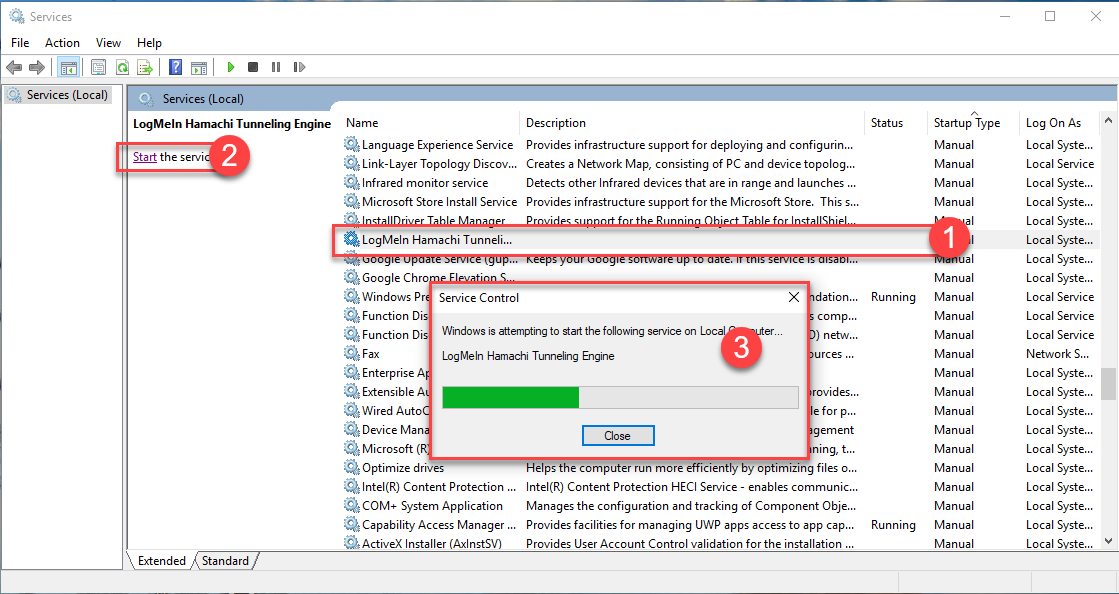Viewport: 1119px width, 594px height.
Task: Open the Action menu
Action: click(x=62, y=42)
